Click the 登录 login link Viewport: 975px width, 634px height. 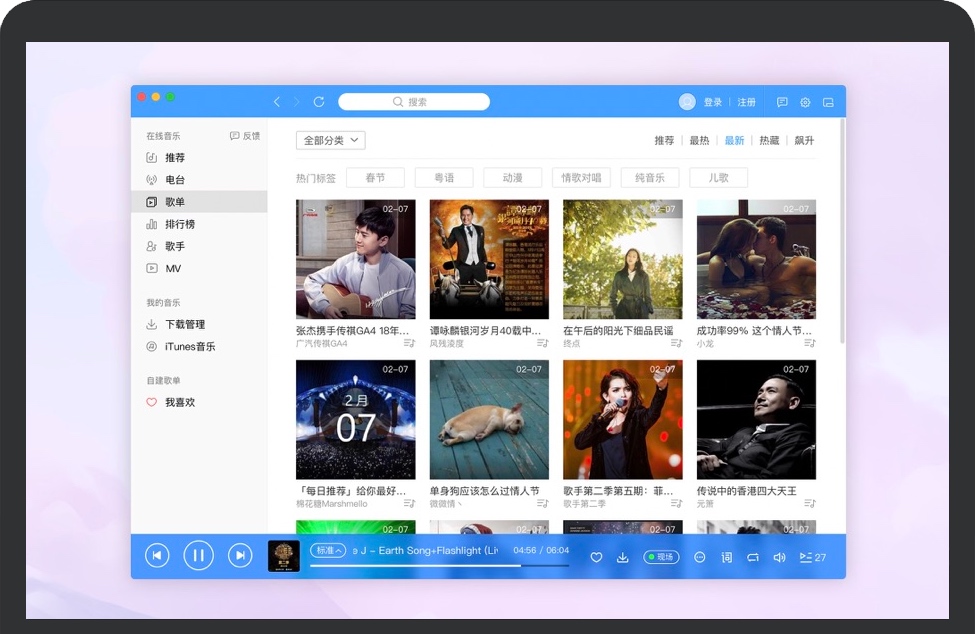pyautogui.click(x=712, y=102)
